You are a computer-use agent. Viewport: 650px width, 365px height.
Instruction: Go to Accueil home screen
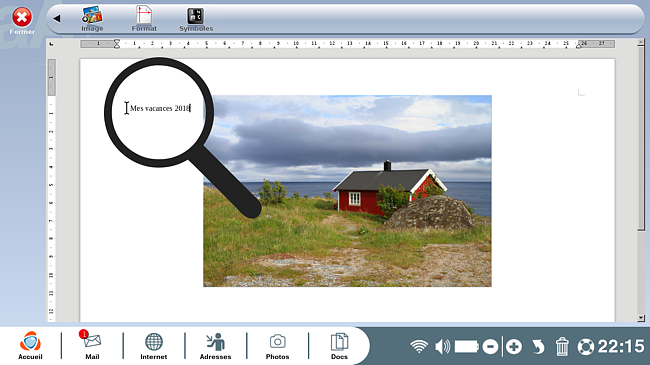click(30, 345)
